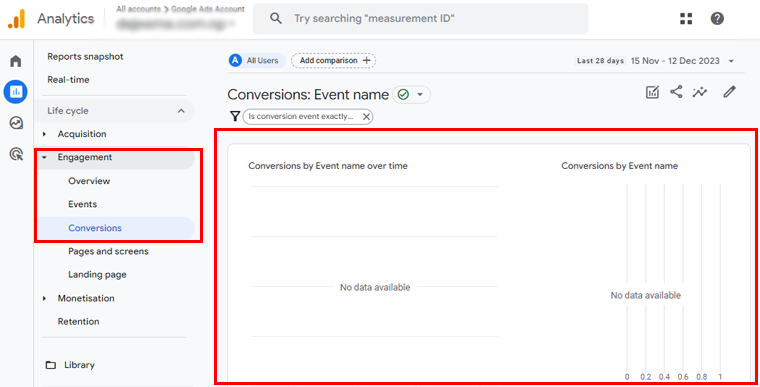Open edit comparisons chart-pencil icon
Image resolution: width=760 pixels, height=387 pixels.
click(x=652, y=92)
